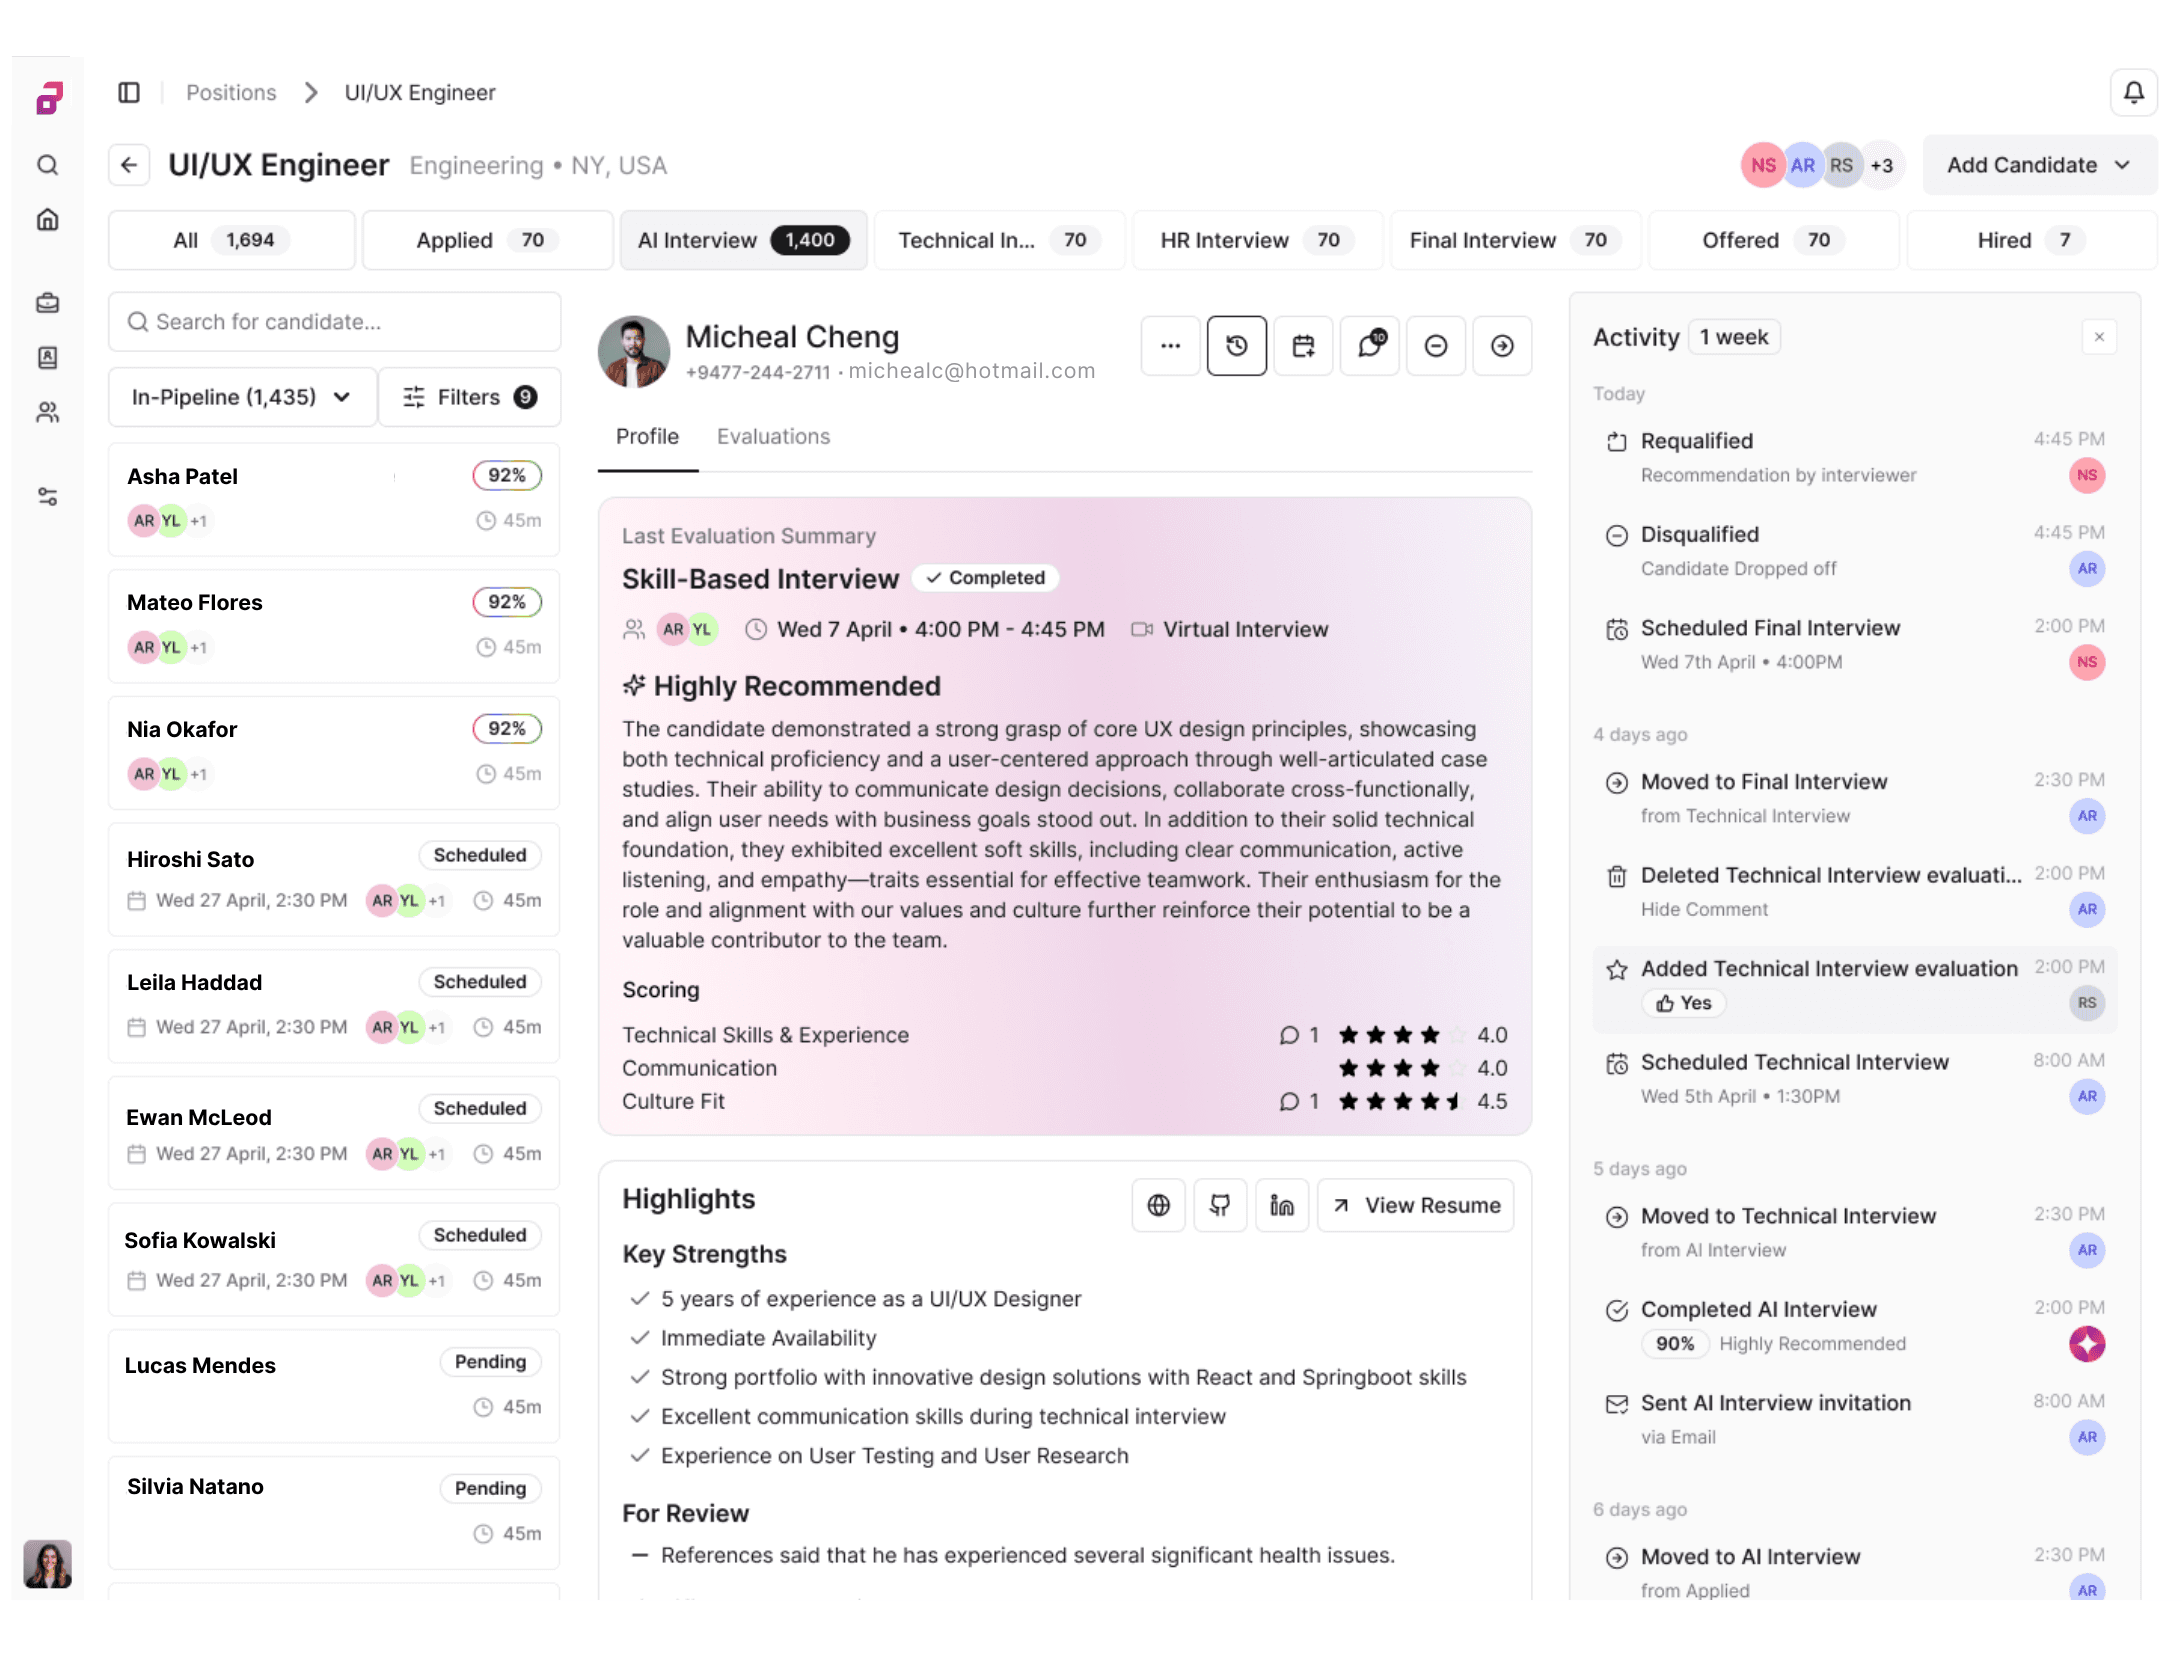The height and width of the screenshot is (1675, 2182).
Task: Open the candidate activity history icon
Action: pos(1237,346)
